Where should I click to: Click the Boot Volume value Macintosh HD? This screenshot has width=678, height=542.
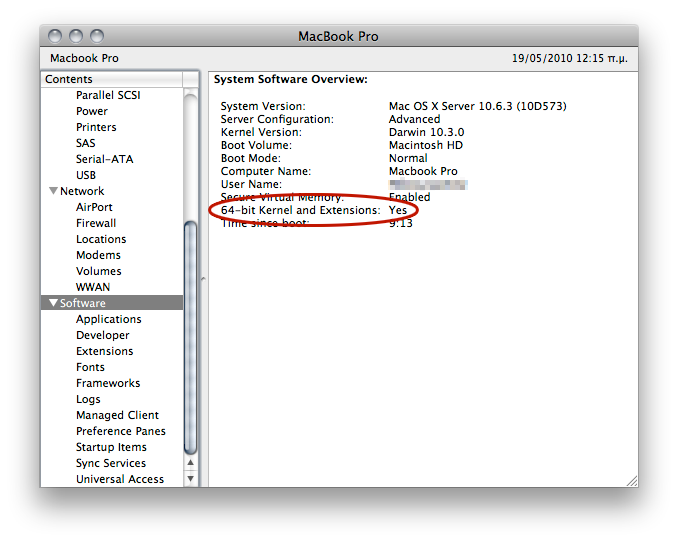[x=426, y=145]
